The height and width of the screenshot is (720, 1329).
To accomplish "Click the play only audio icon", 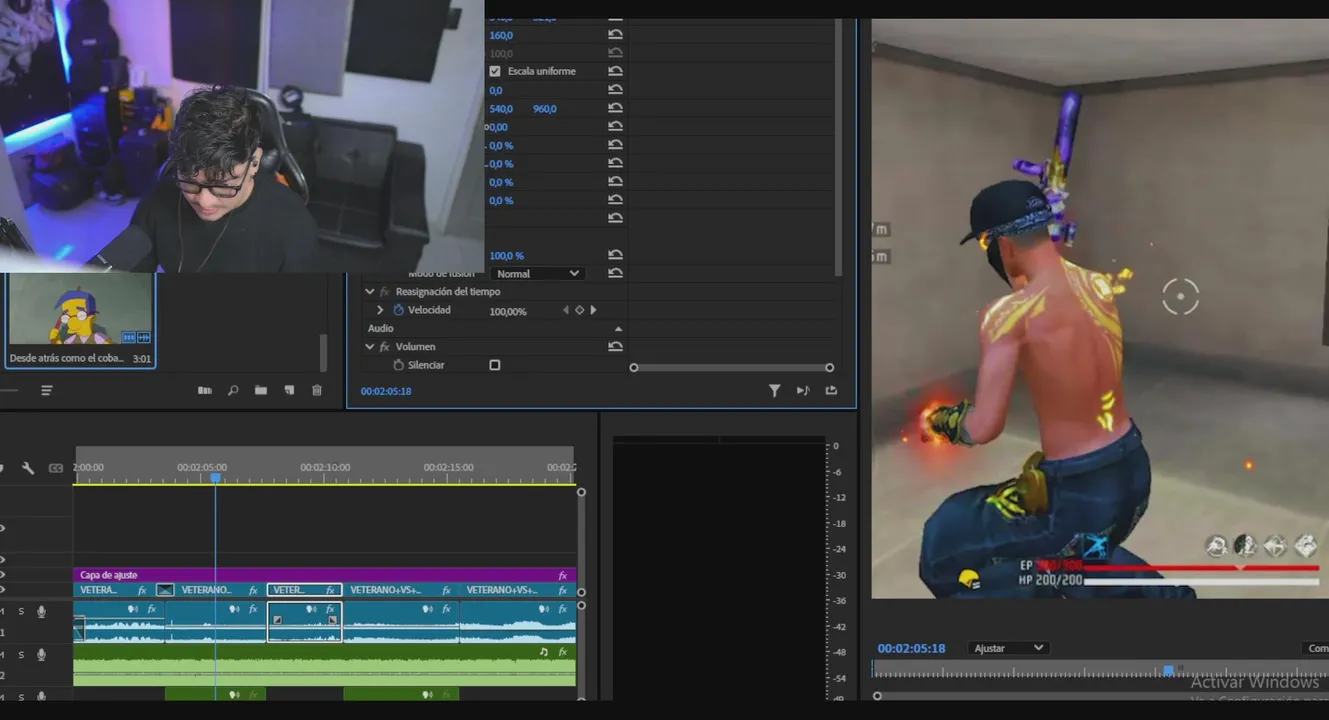I will (802, 391).
